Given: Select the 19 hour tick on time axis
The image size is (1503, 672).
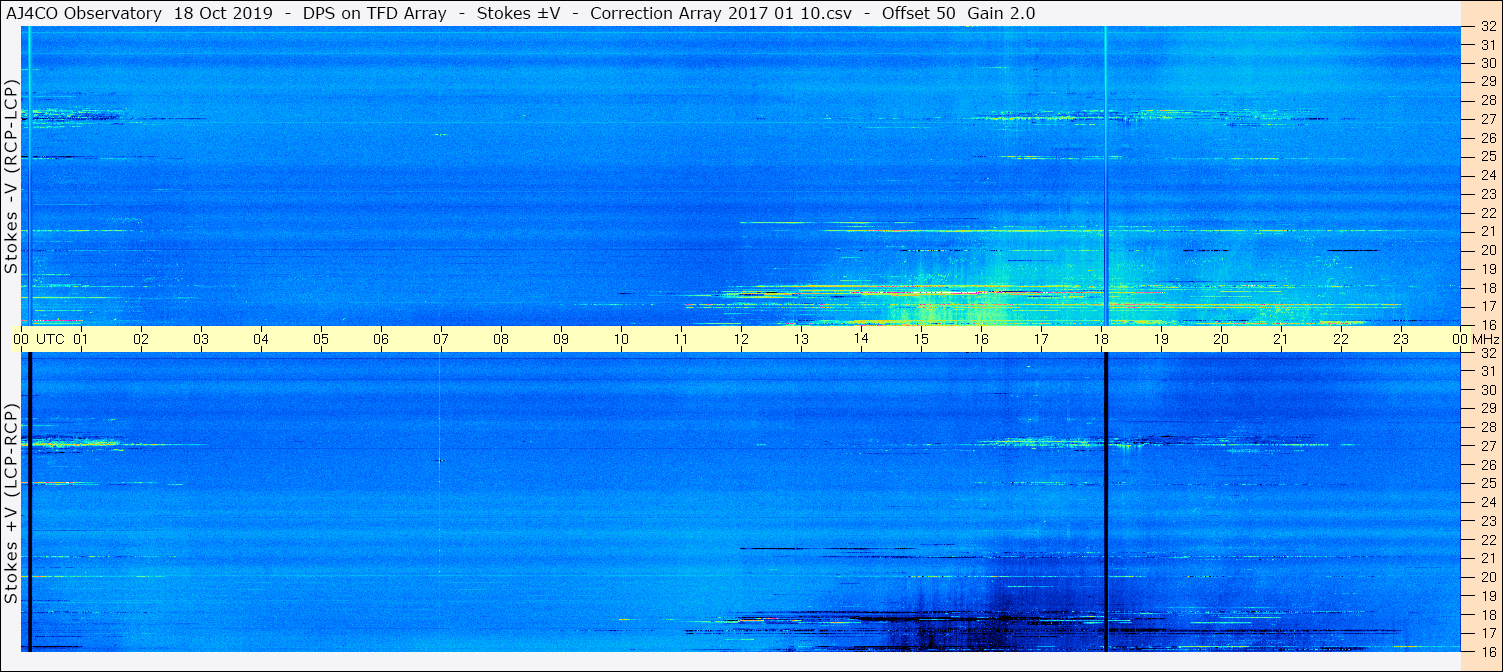Looking at the screenshot, I should coord(1161,339).
